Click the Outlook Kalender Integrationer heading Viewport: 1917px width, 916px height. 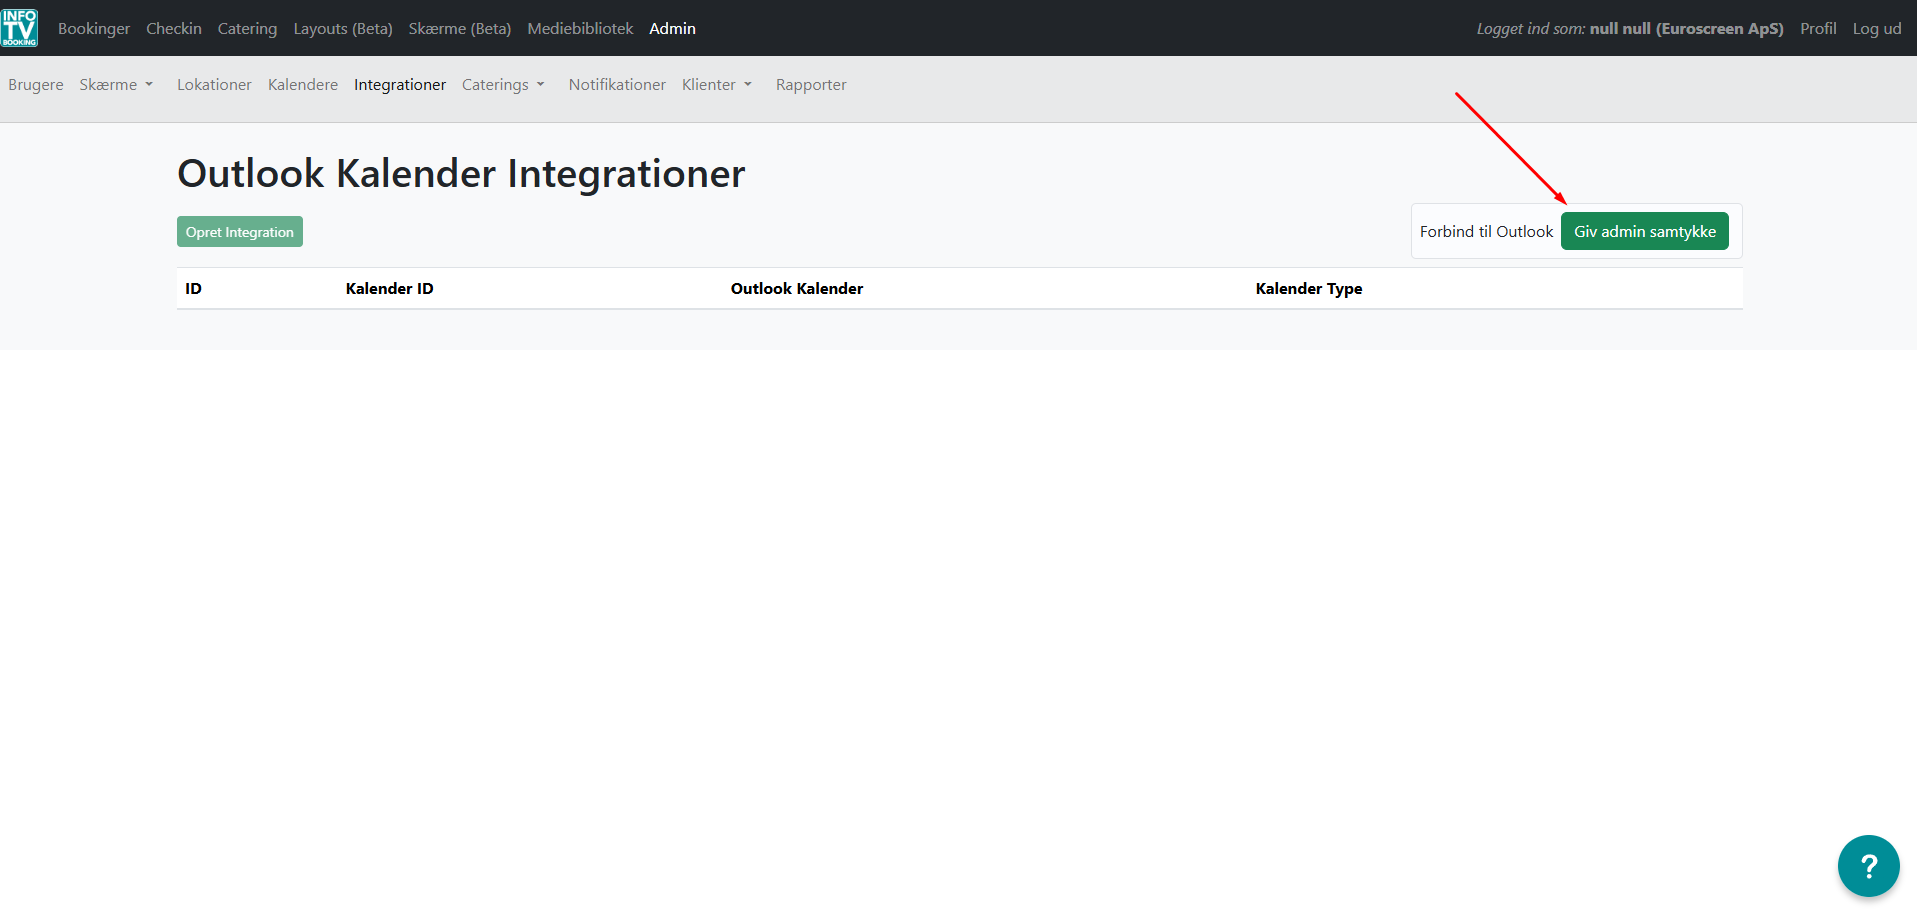[461, 174]
